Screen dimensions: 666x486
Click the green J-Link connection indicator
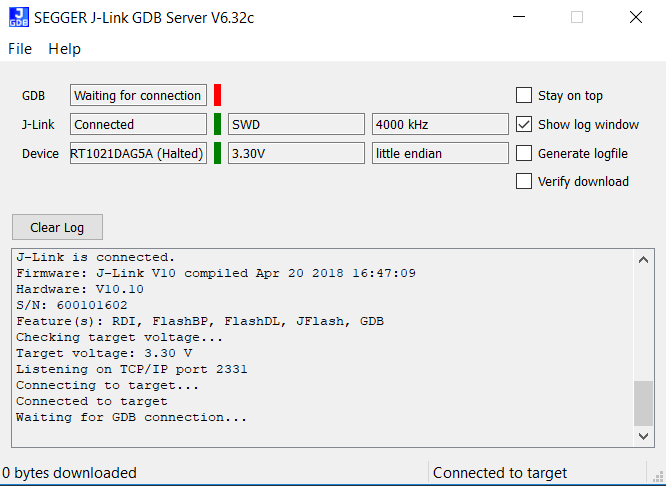click(217, 124)
